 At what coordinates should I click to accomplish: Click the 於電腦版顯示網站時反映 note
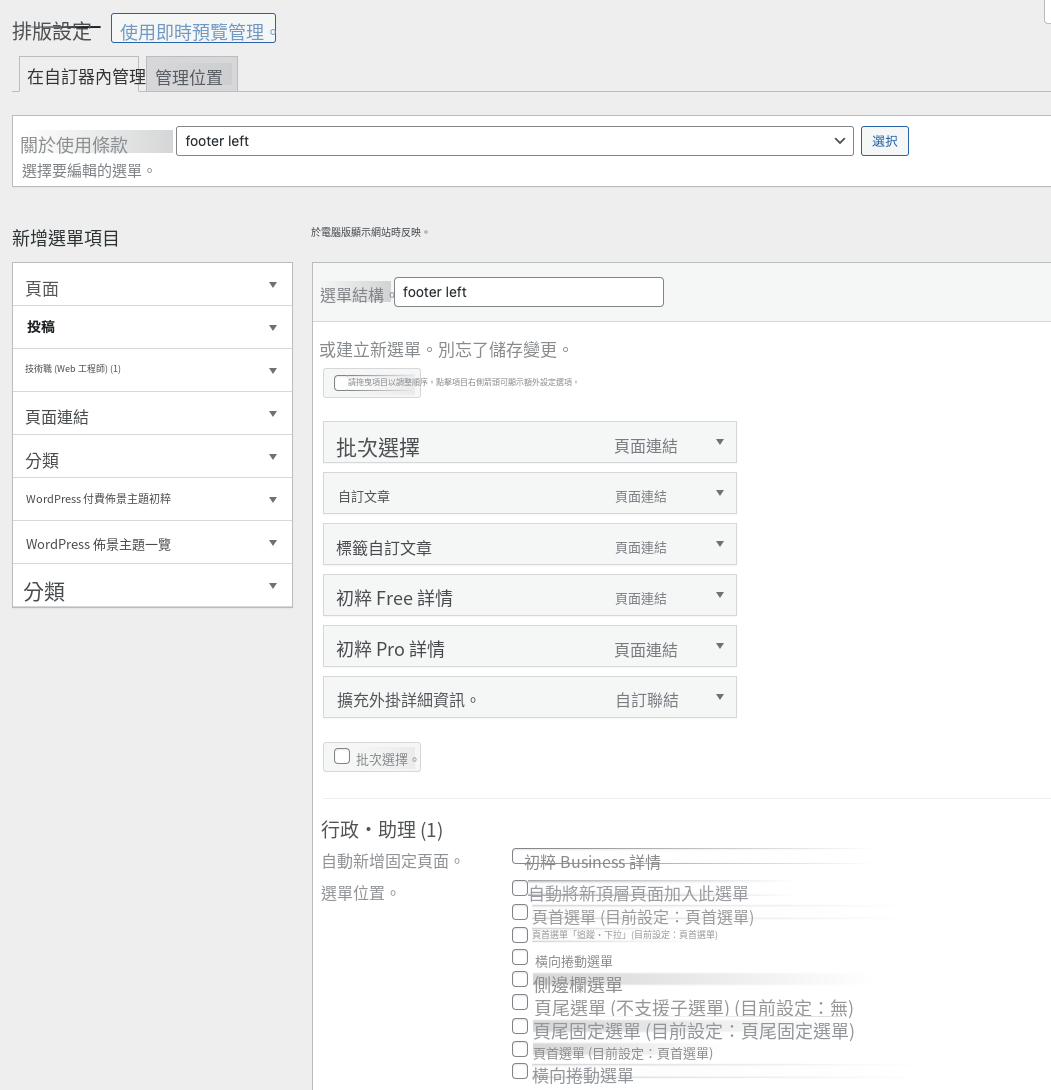pos(369,232)
